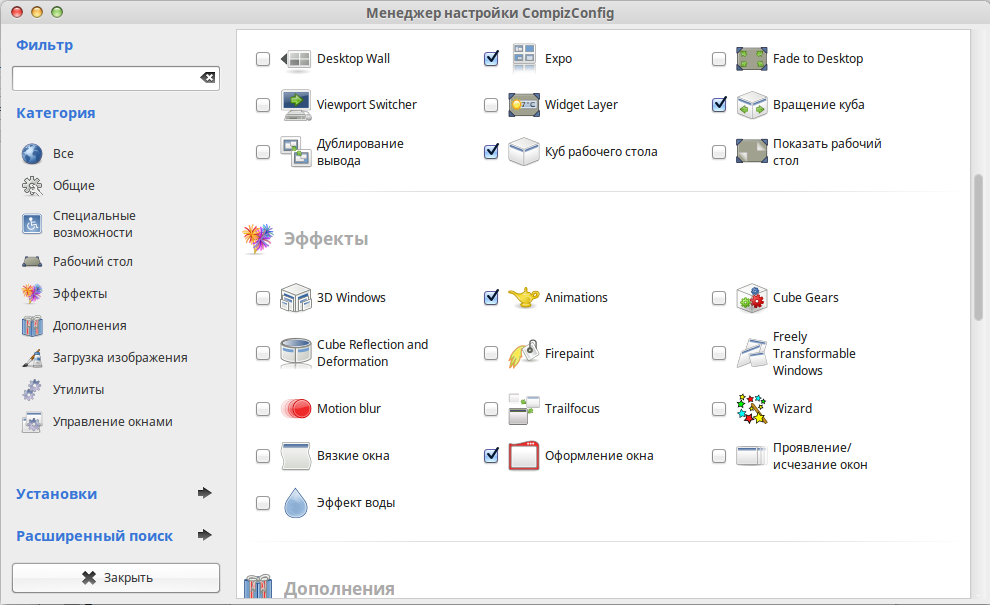Click the Cube Reflection and Deformation icon

(295, 353)
